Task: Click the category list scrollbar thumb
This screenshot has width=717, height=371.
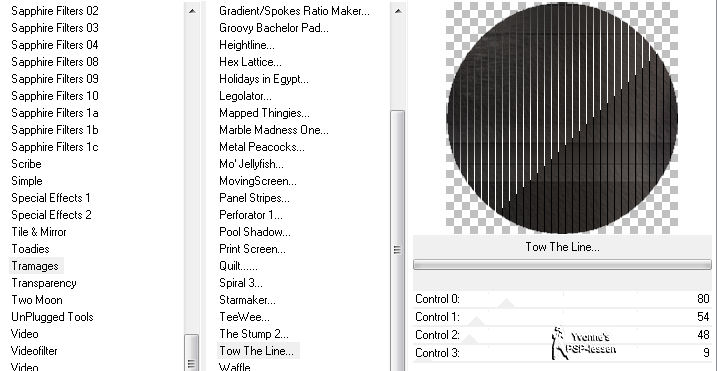Action: tap(192, 353)
